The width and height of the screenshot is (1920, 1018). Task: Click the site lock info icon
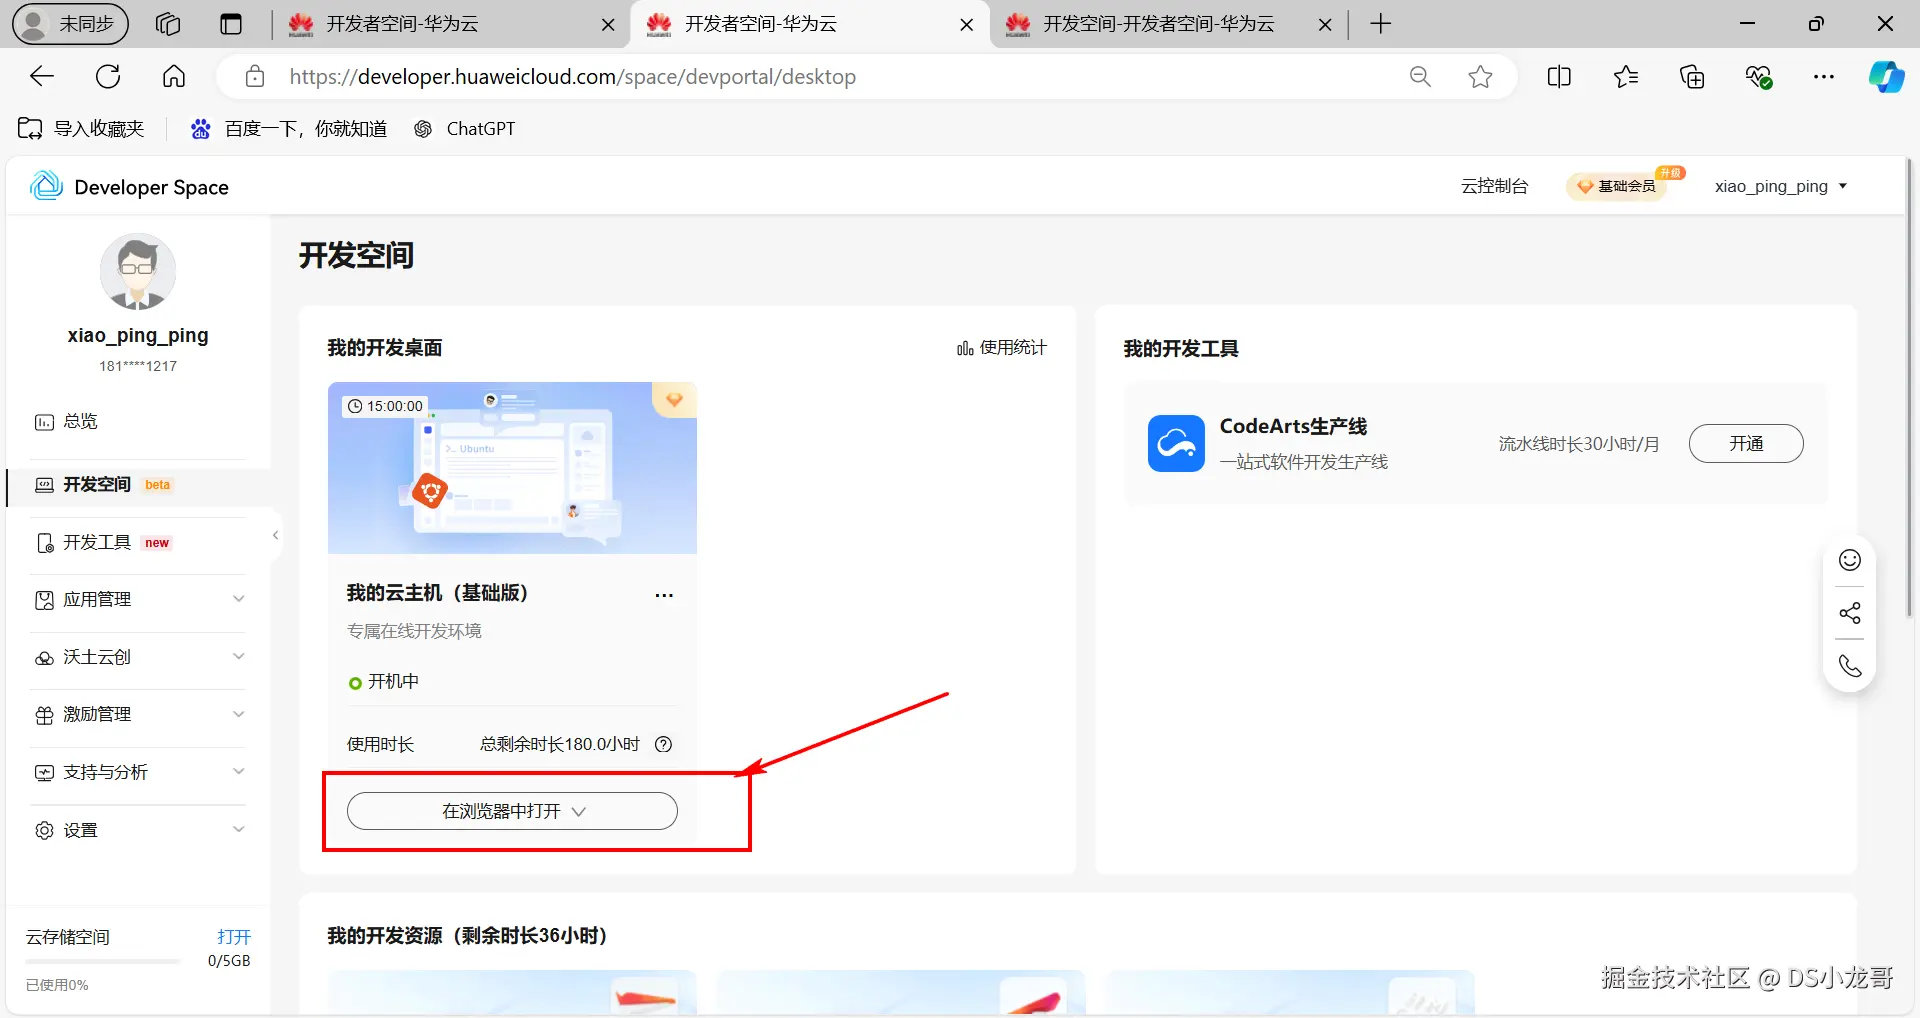click(x=255, y=77)
